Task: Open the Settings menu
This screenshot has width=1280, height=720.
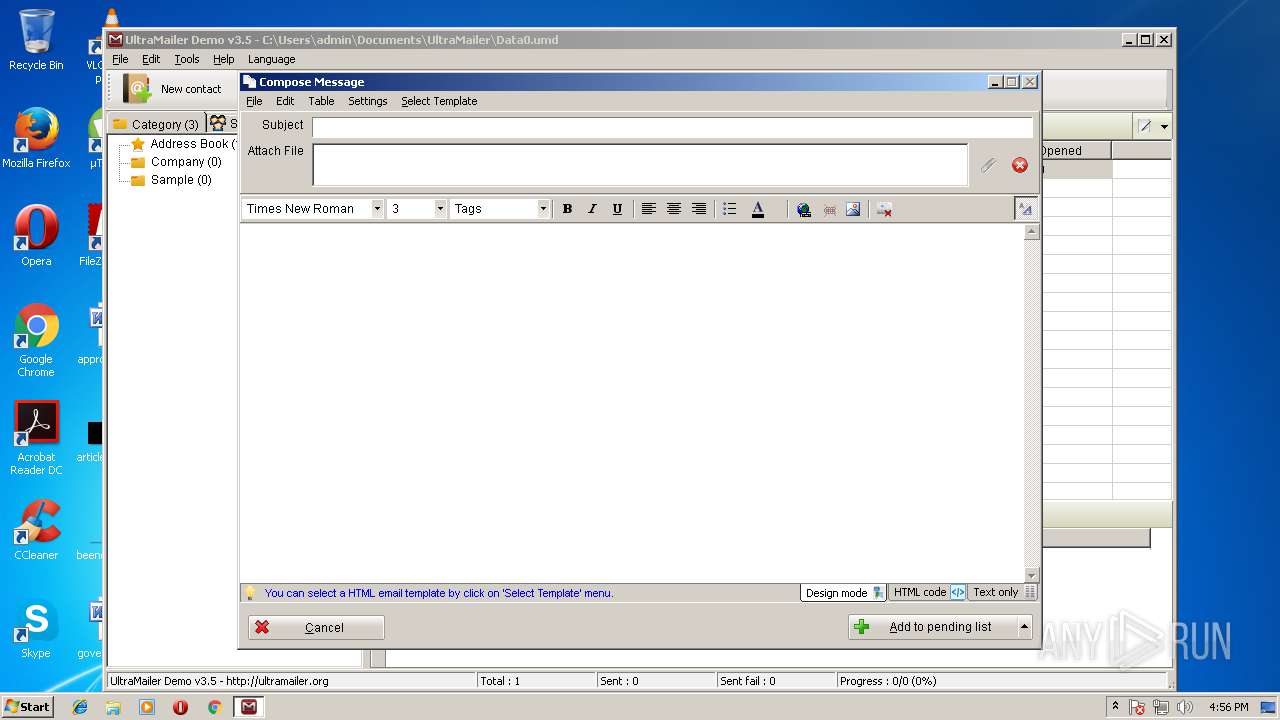Action: coord(367,101)
